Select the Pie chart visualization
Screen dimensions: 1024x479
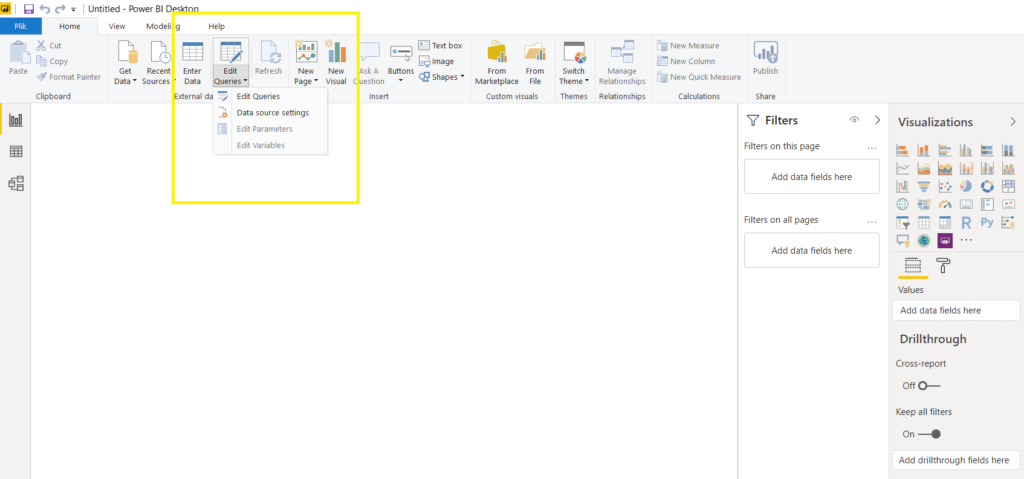(966, 187)
